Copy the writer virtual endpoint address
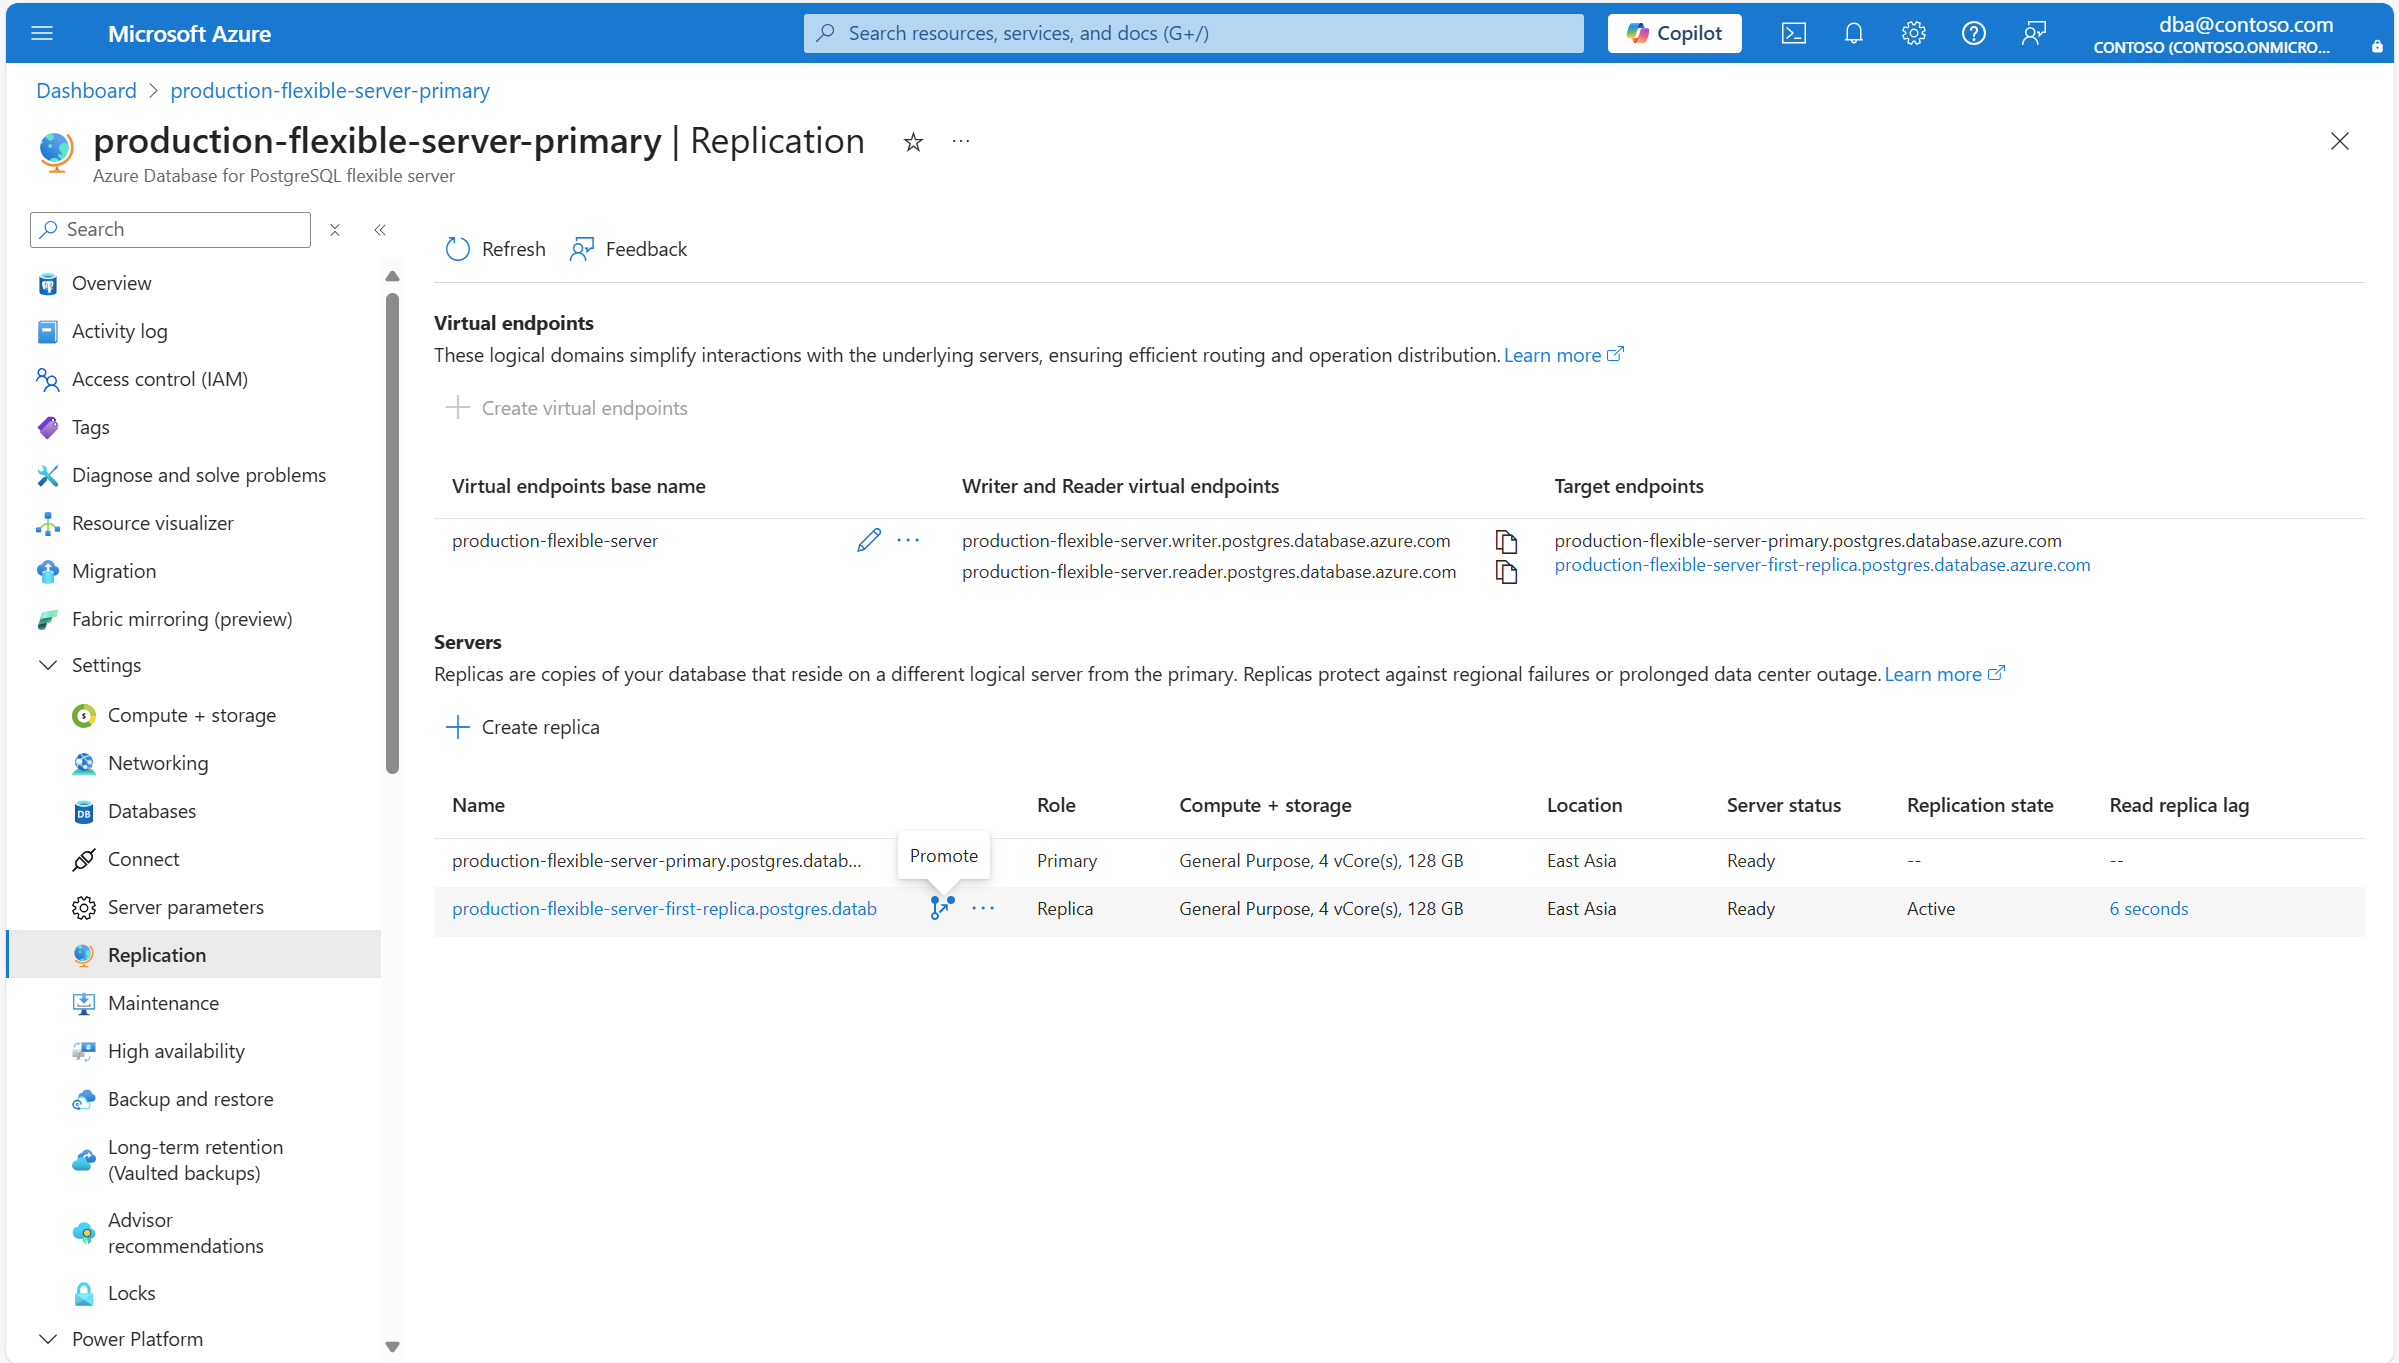Viewport: 2399px width, 1363px height. (x=1506, y=541)
